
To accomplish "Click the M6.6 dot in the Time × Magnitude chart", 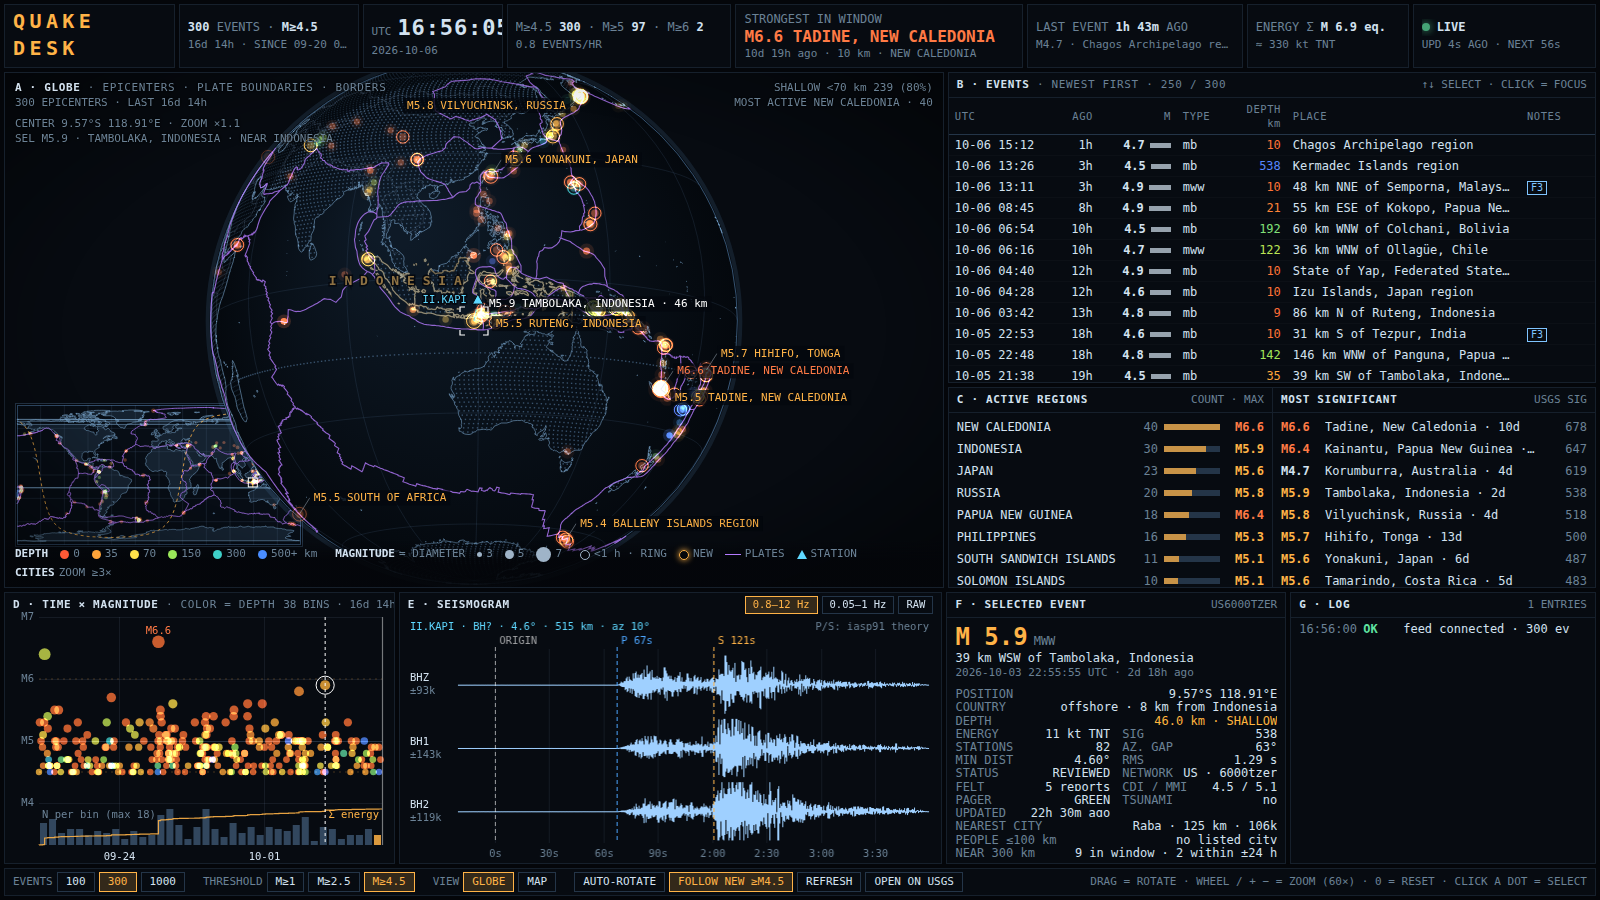I will tap(158, 642).
